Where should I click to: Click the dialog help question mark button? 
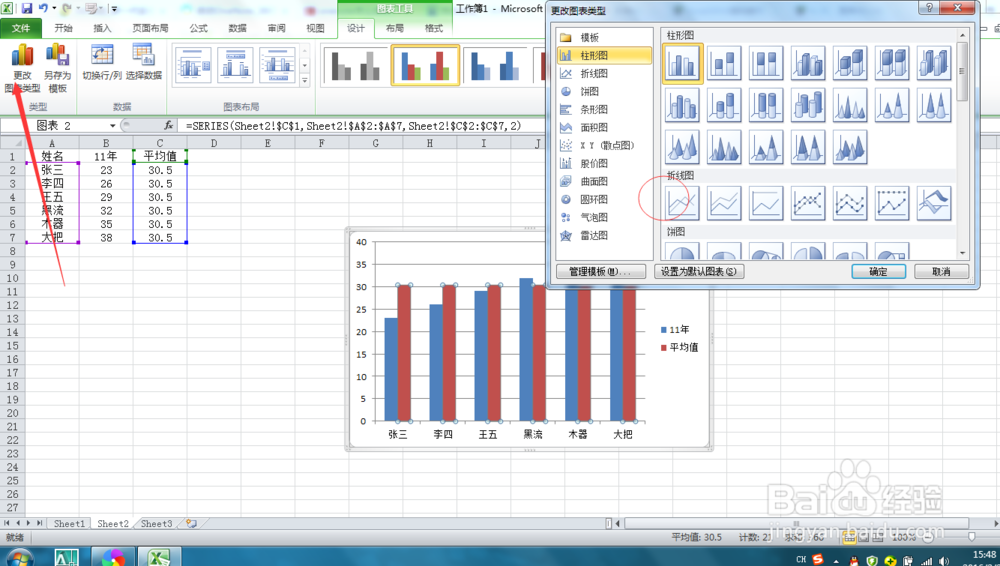(929, 8)
